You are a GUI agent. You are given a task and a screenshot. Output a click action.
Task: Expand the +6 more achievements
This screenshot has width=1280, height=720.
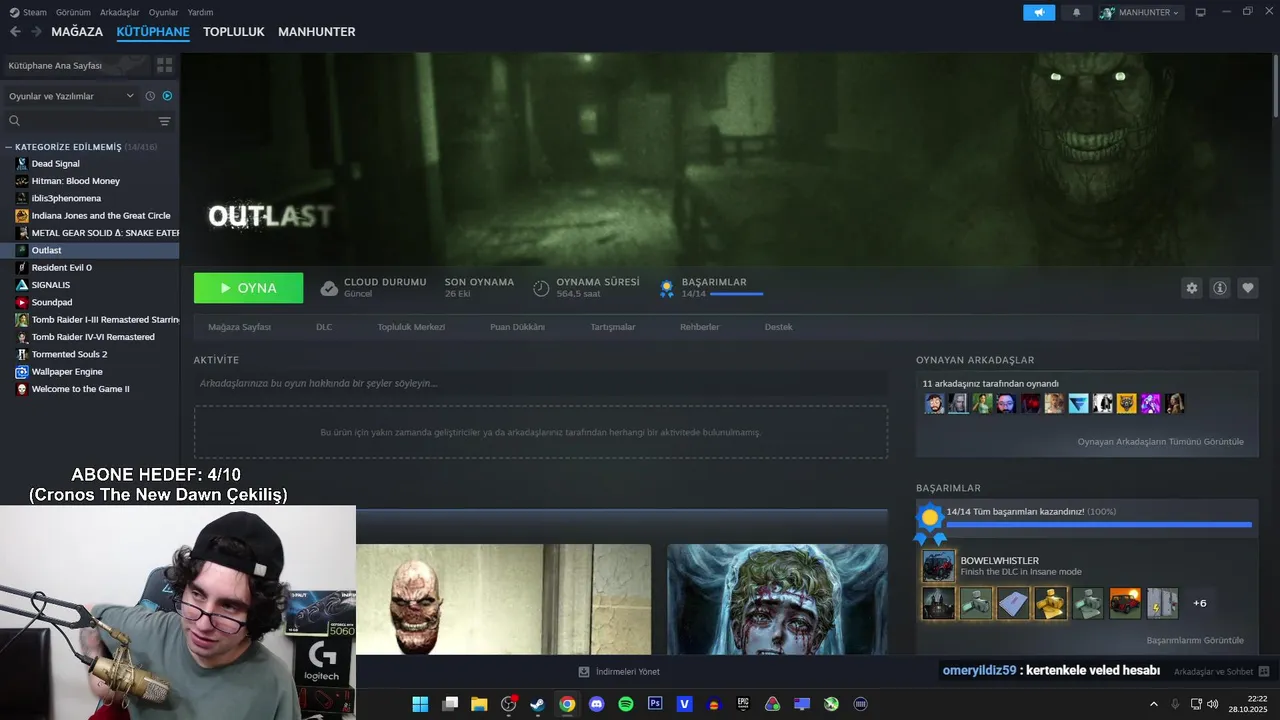coord(1200,603)
